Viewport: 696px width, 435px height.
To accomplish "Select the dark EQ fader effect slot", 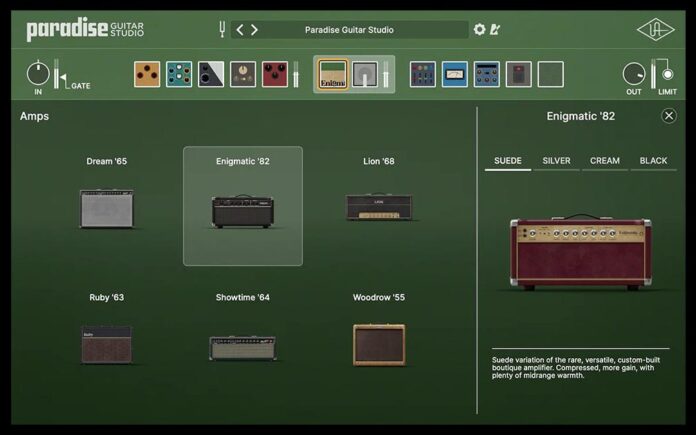I will 423,74.
